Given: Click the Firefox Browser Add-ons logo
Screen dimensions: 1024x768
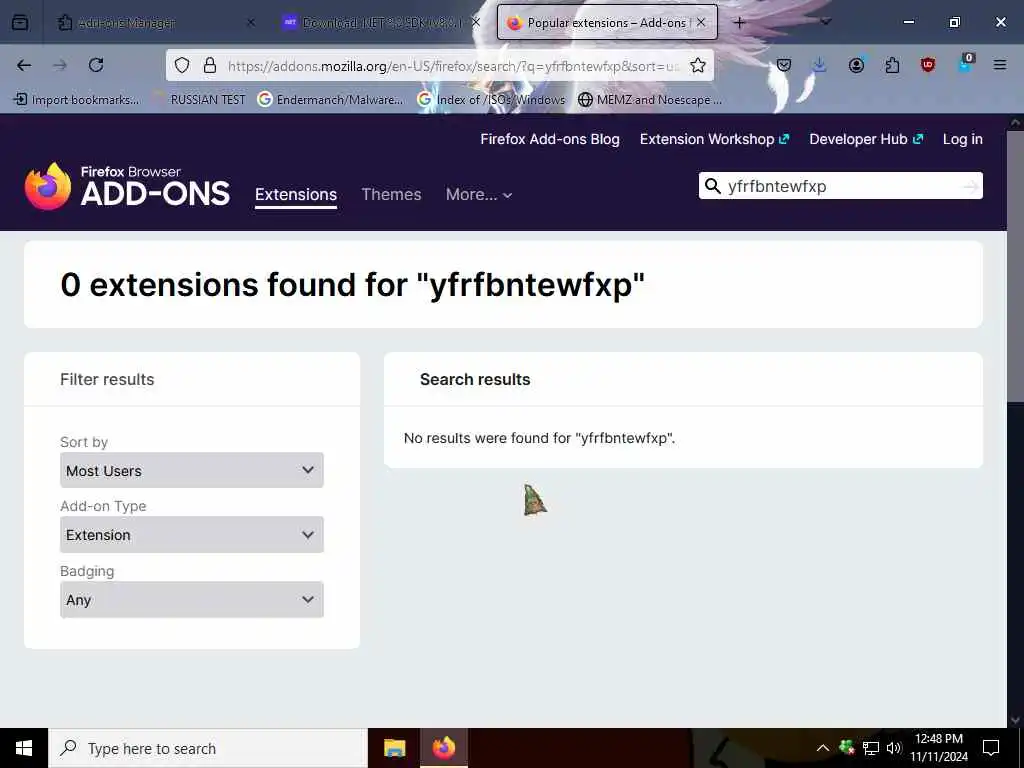Looking at the screenshot, I should click(x=127, y=186).
